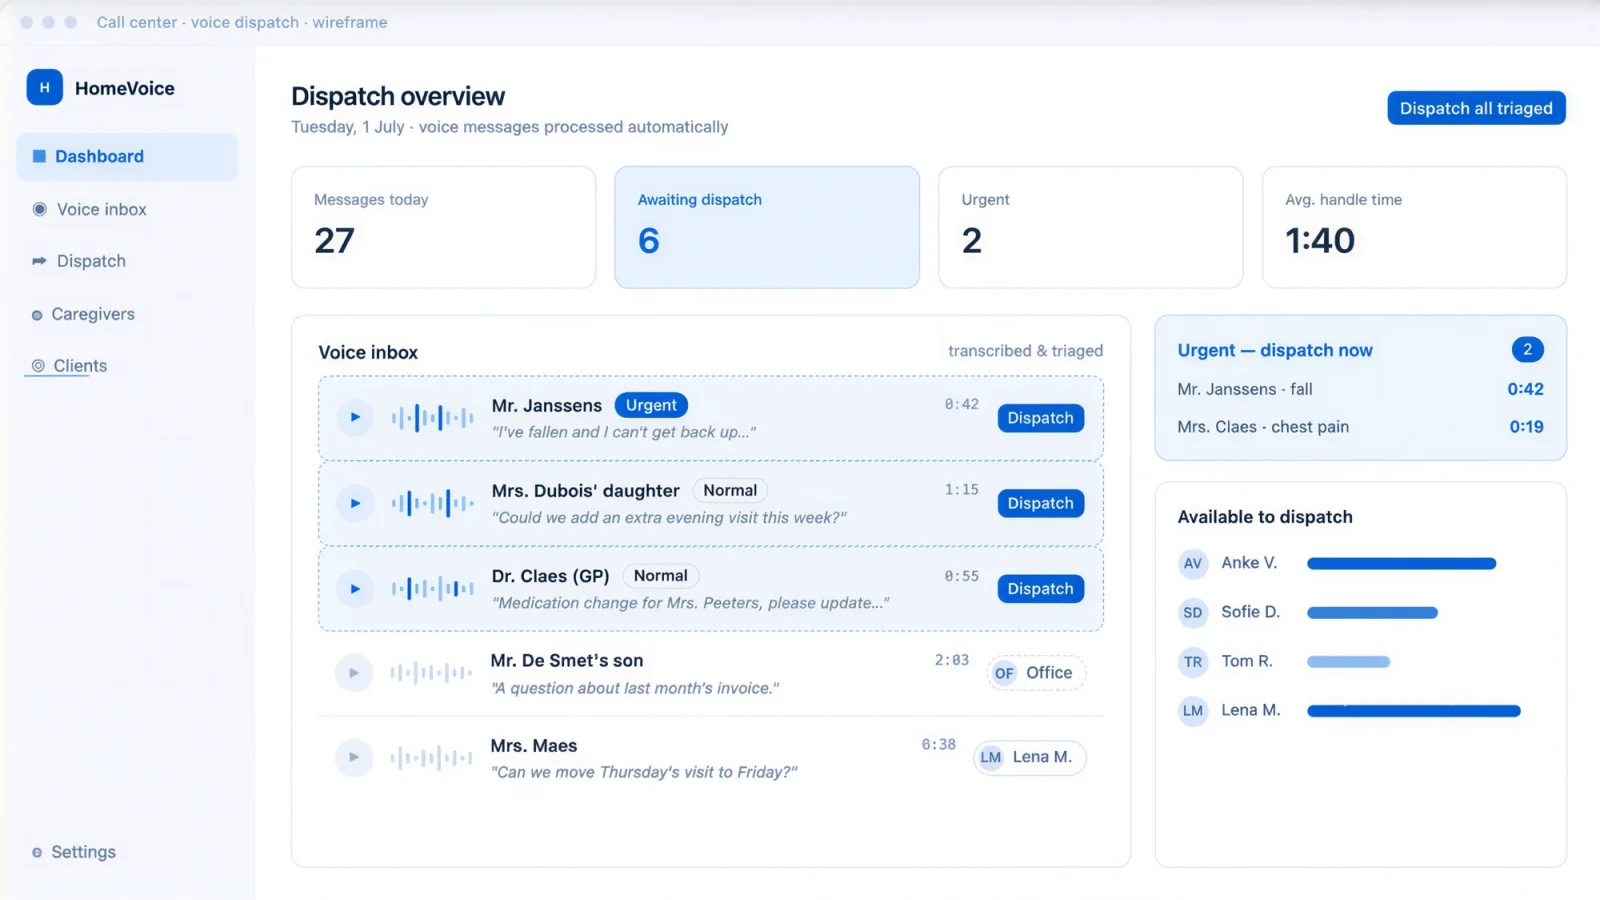Click Lena M. assignee chip on Mrs. Maes
Image resolution: width=1600 pixels, height=900 pixels.
[x=1029, y=757]
